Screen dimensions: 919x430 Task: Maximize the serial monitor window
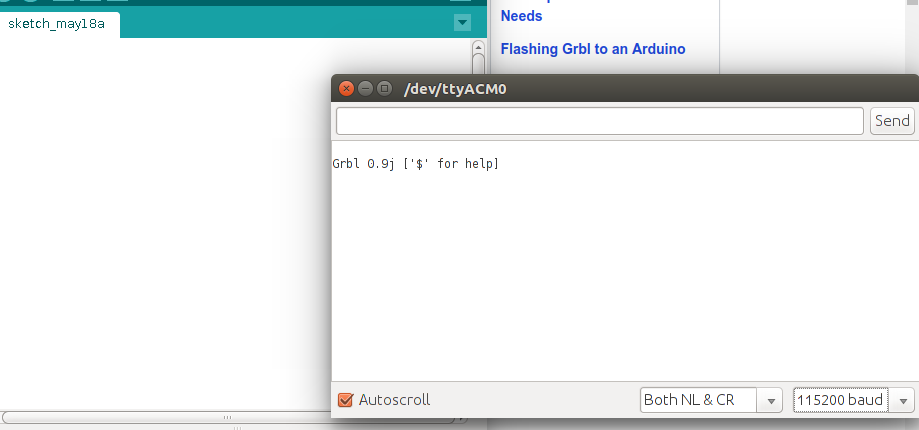point(383,88)
